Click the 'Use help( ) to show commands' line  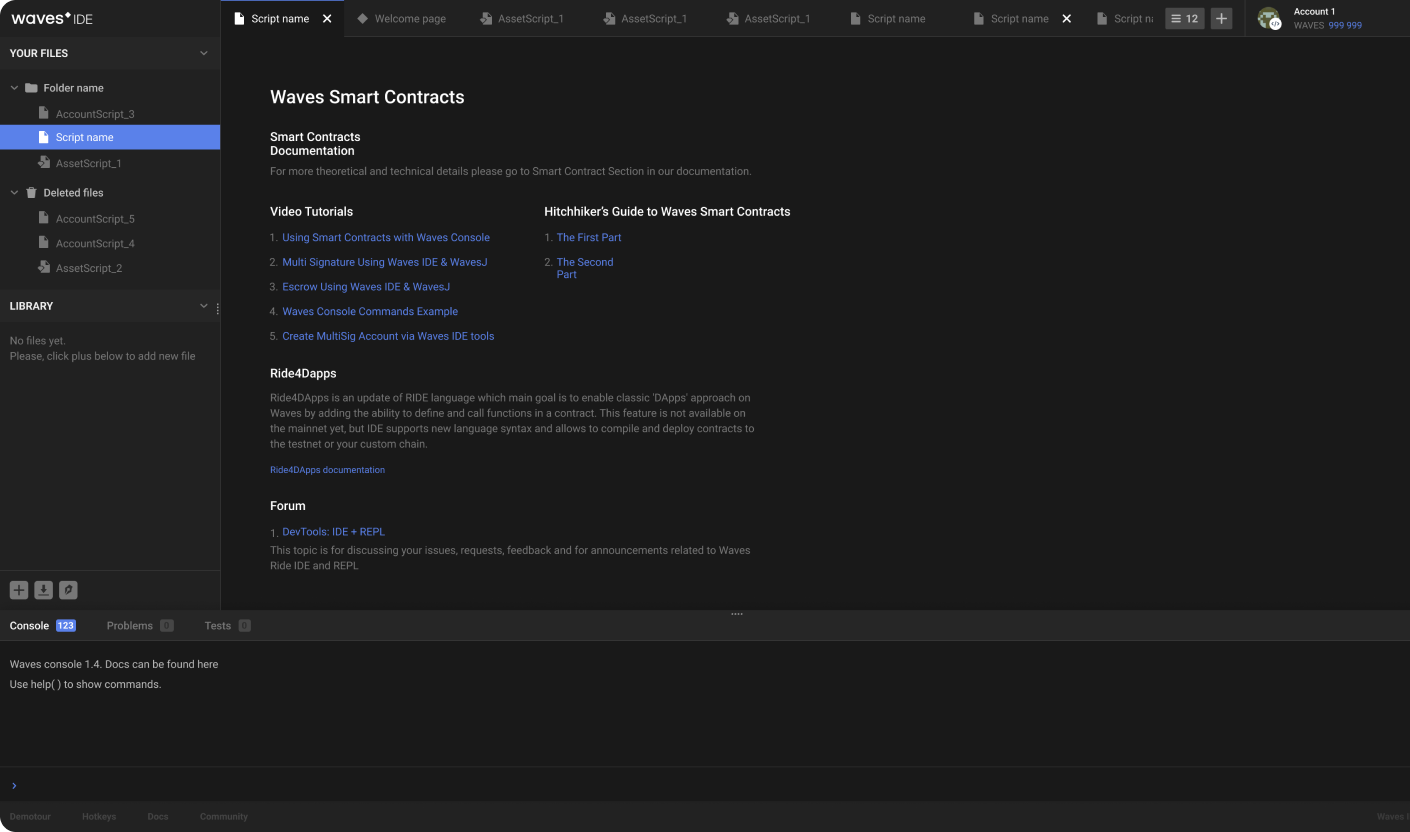(x=85, y=684)
